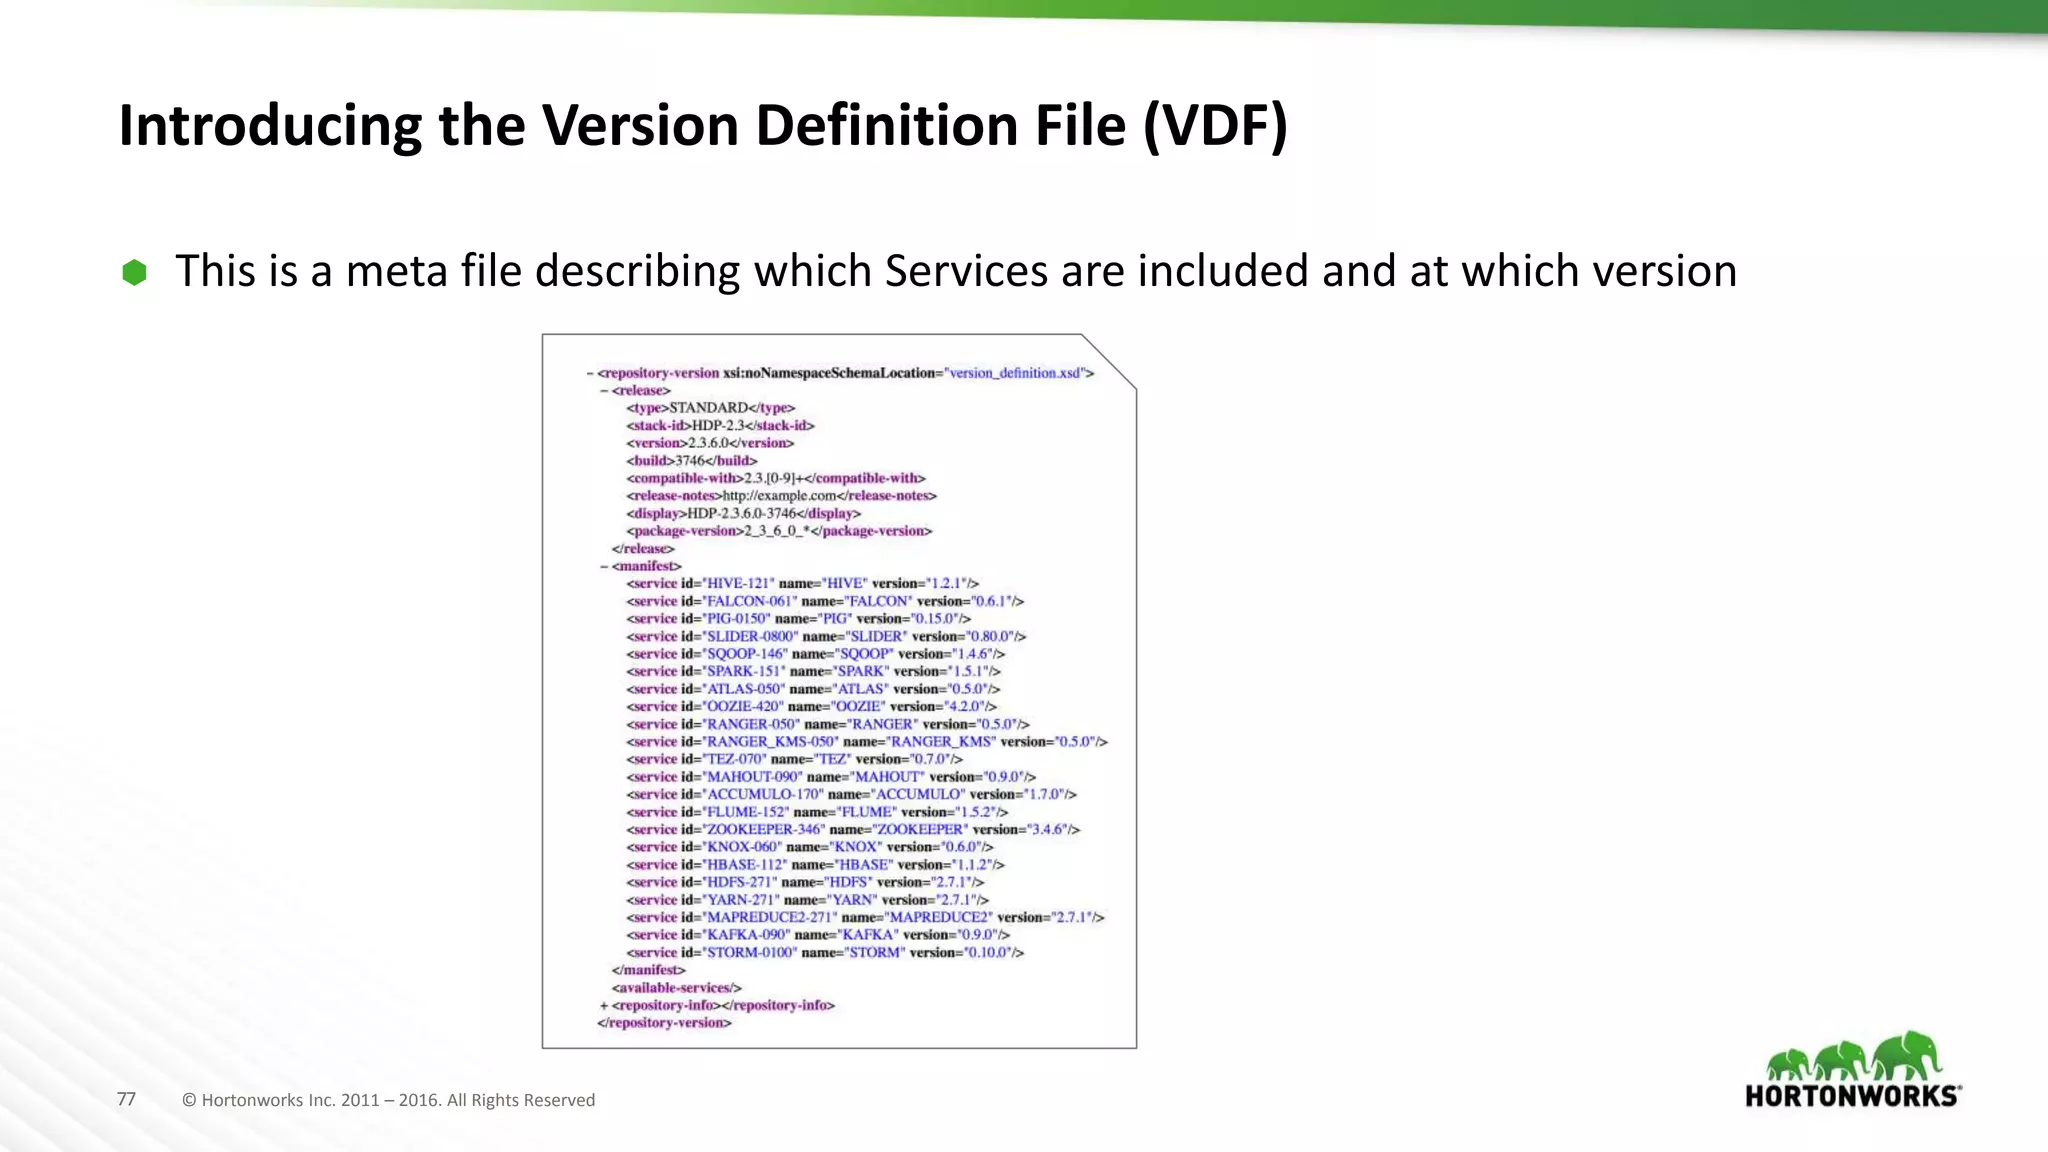Click the closing manifest tag

pyautogui.click(x=648, y=970)
